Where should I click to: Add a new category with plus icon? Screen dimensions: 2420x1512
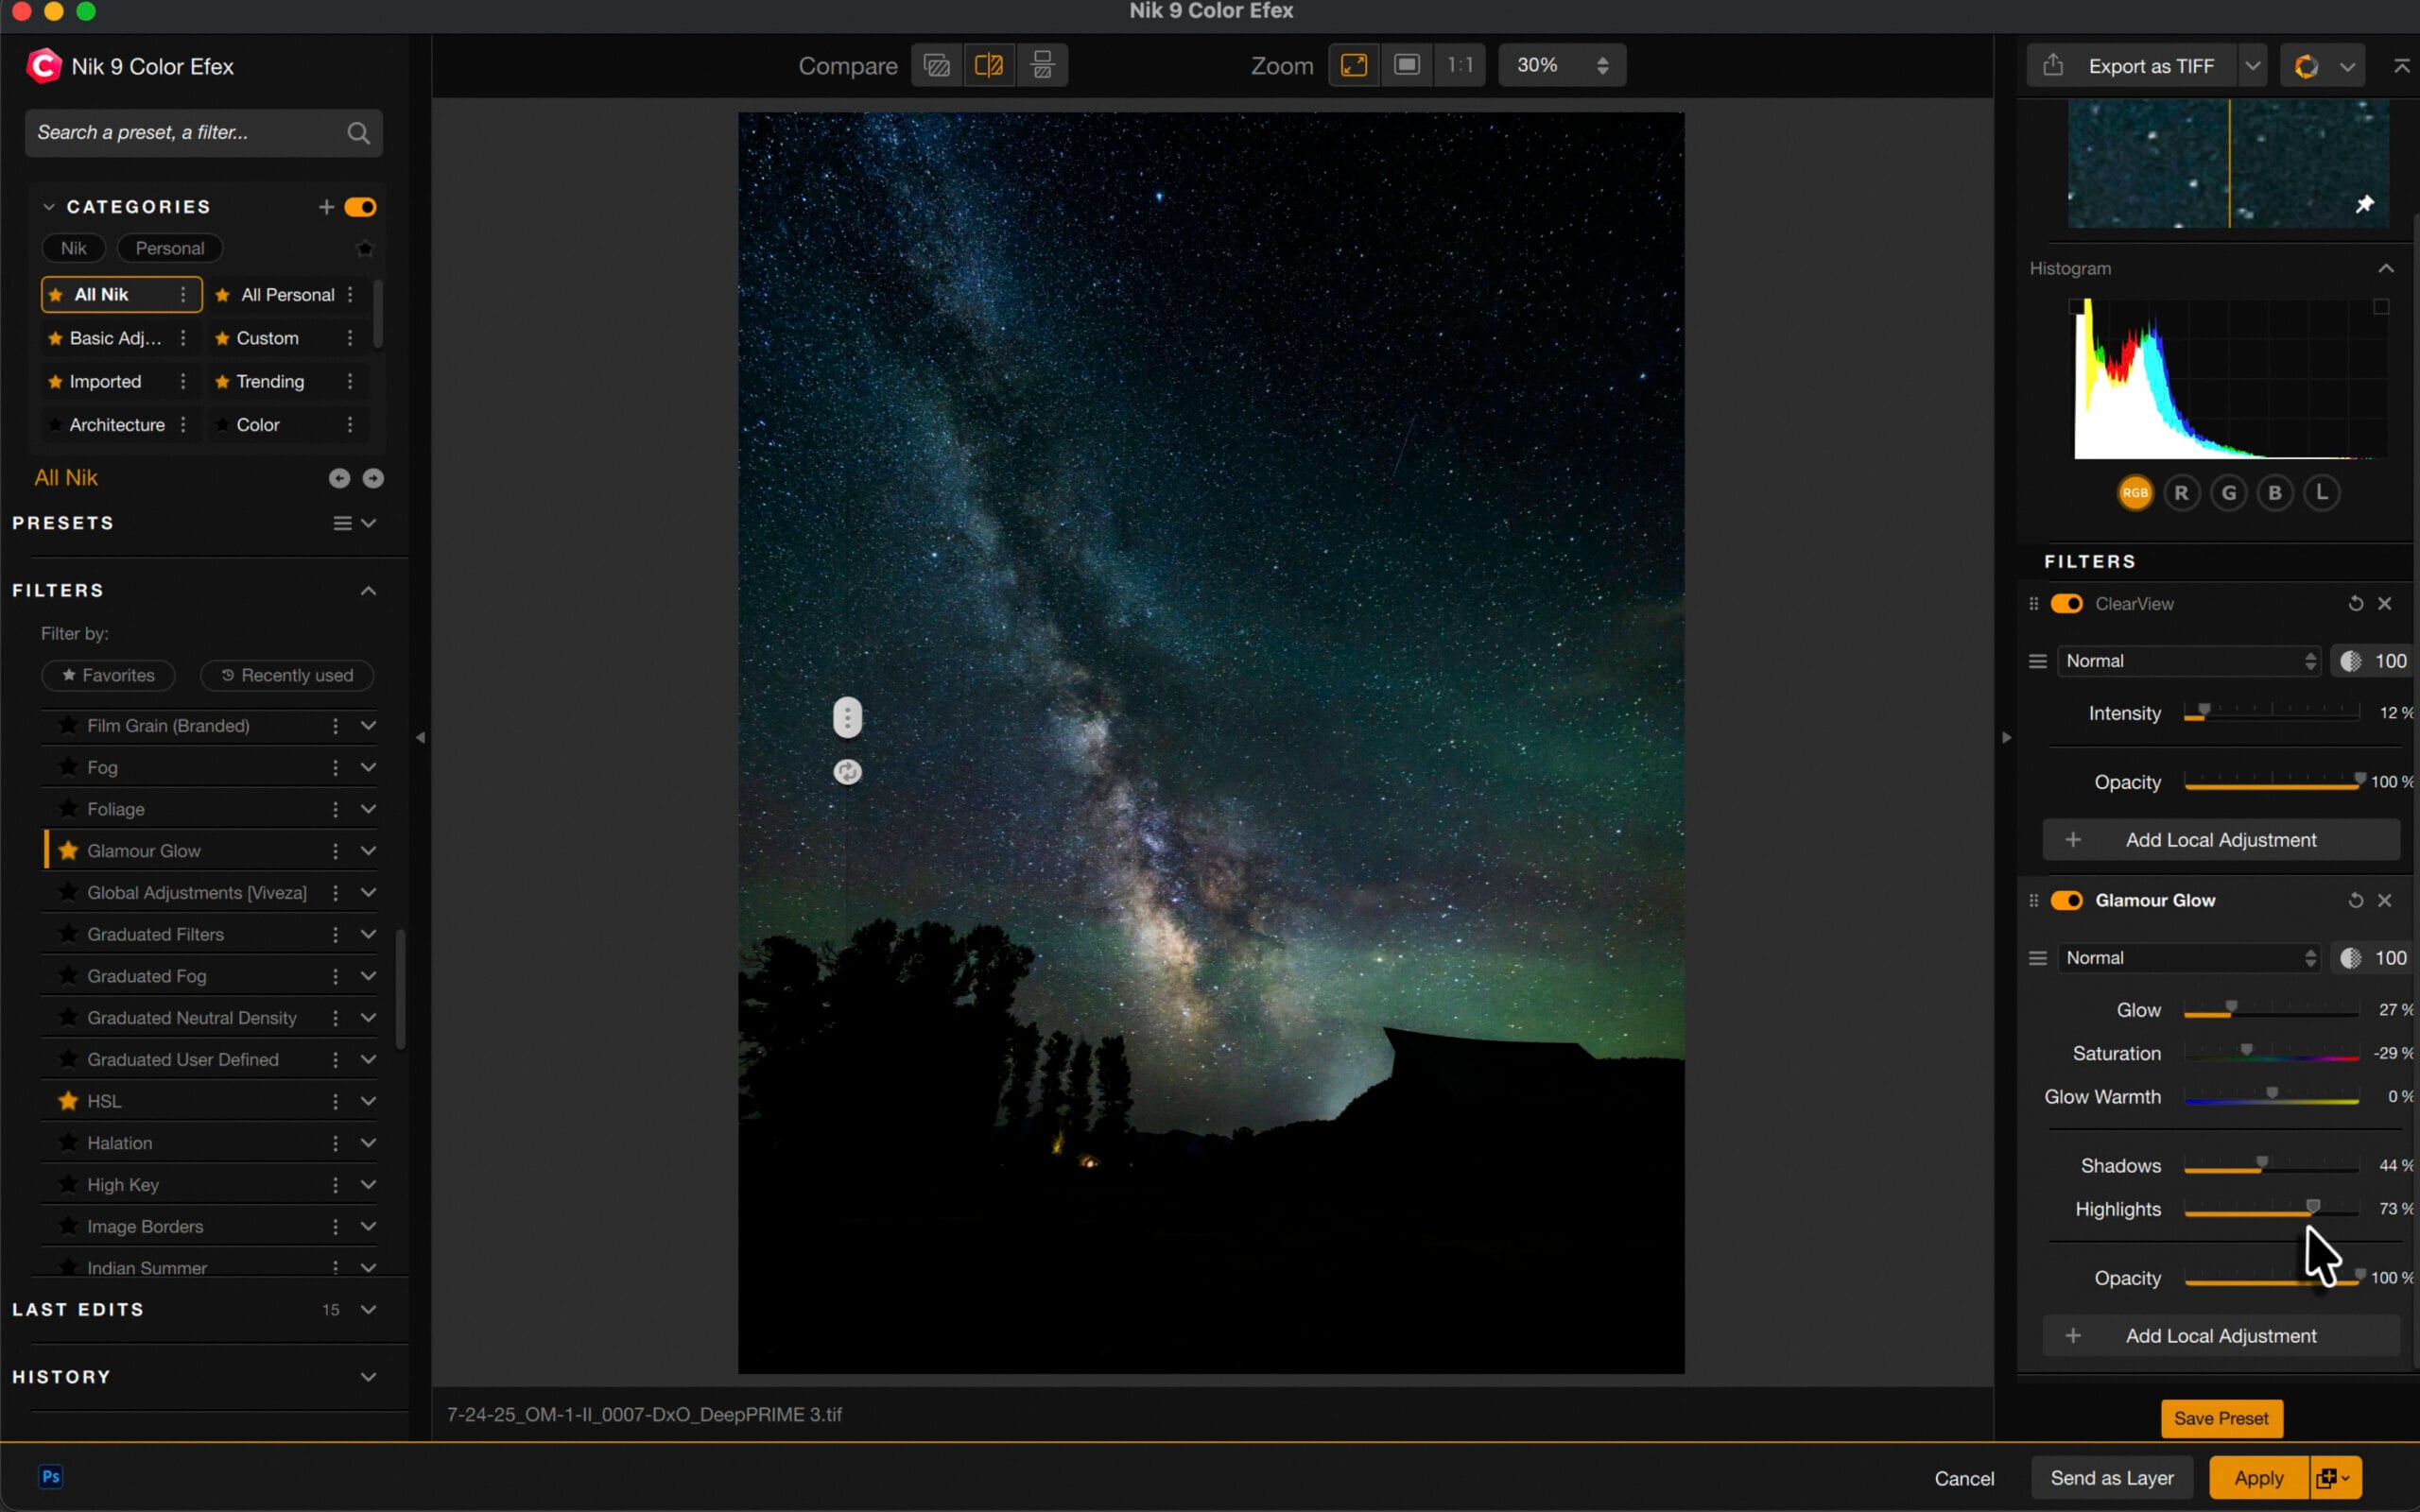click(326, 207)
